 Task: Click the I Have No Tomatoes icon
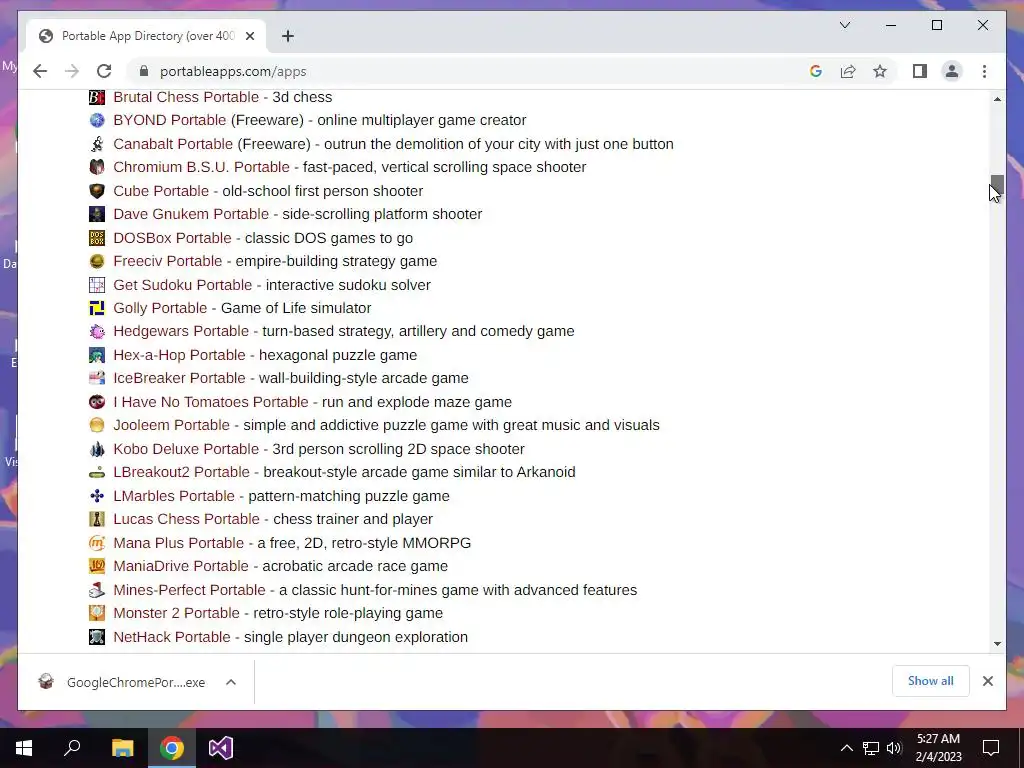click(97, 402)
